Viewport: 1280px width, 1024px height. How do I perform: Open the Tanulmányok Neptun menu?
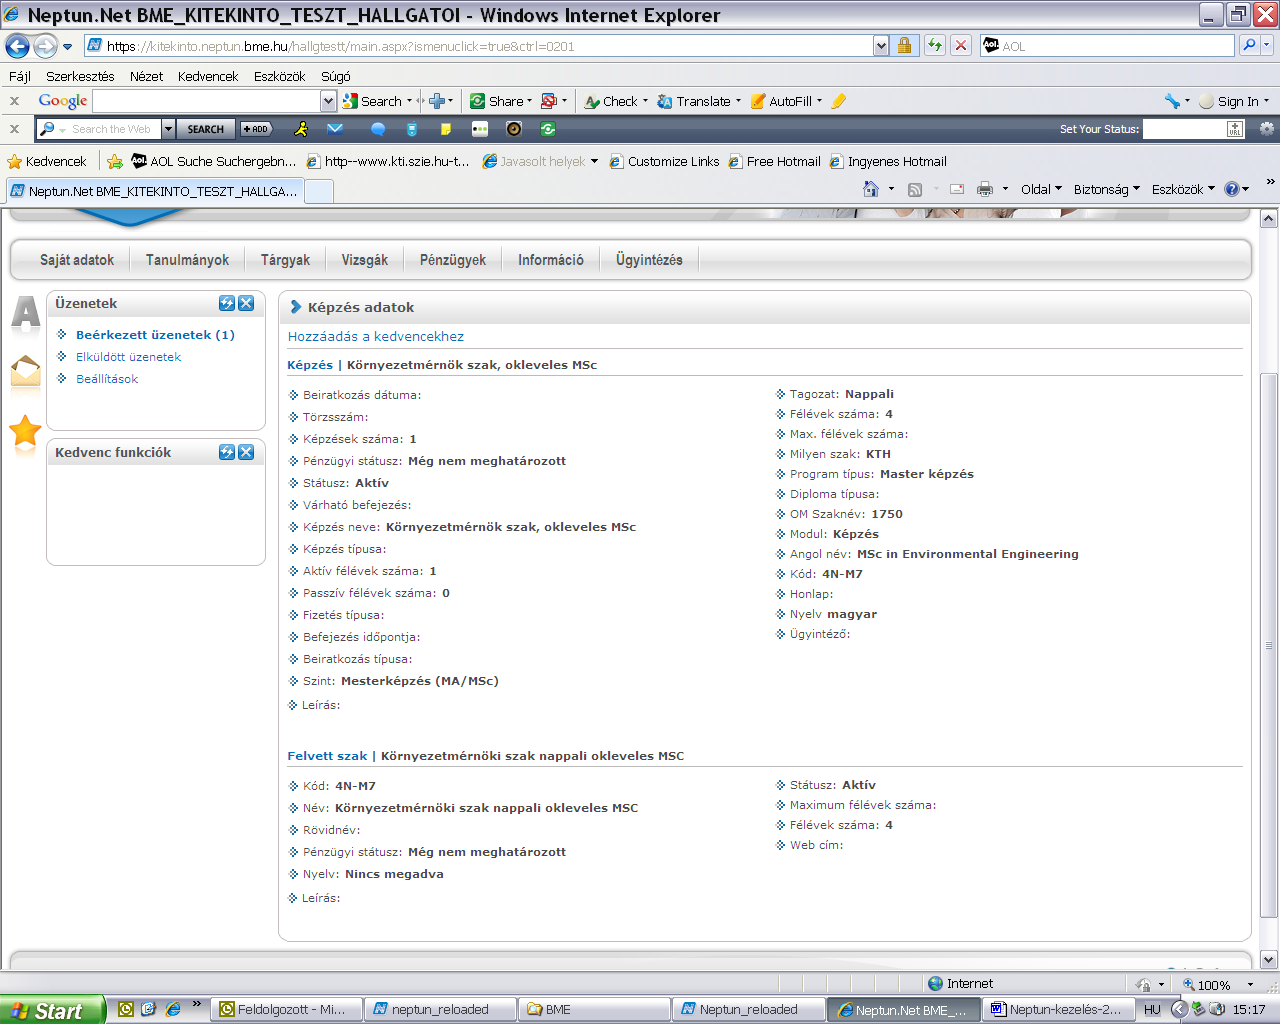[187, 260]
